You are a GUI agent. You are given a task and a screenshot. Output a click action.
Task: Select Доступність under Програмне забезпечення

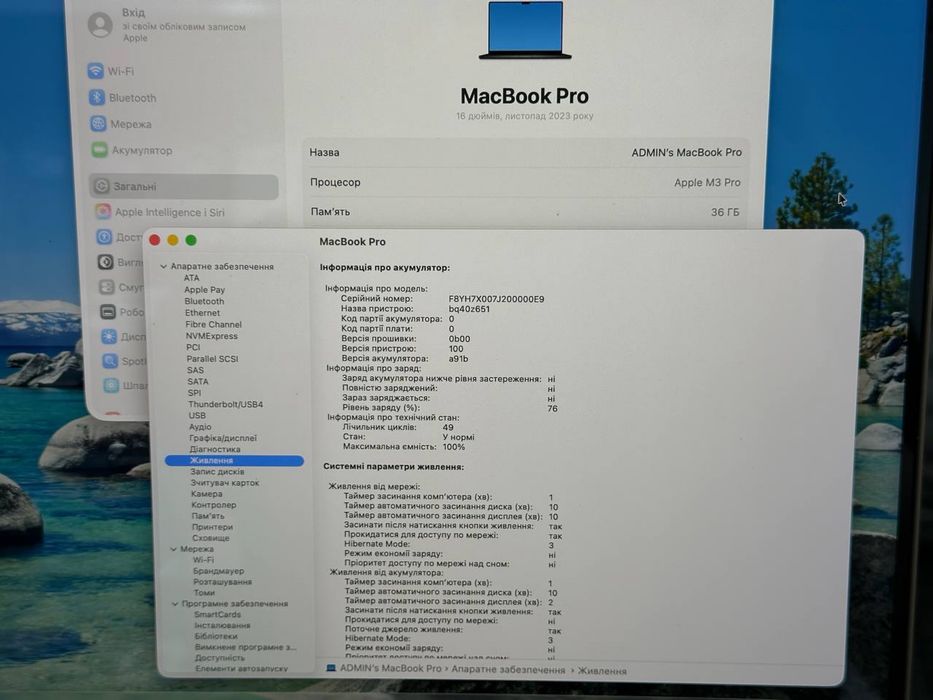pyautogui.click(x=220, y=658)
